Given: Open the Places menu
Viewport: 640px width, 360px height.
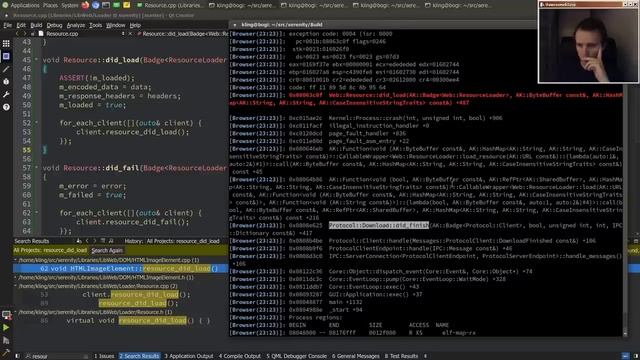Looking at the screenshot, I should coord(51,5).
